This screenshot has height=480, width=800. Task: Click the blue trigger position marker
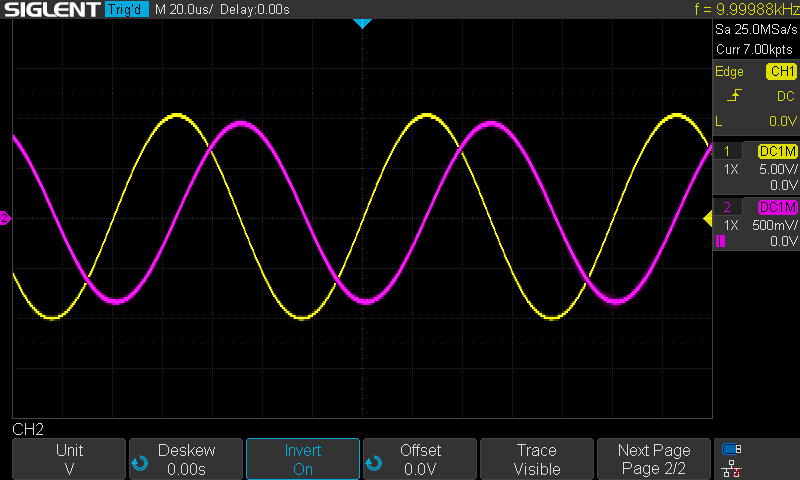pyautogui.click(x=362, y=23)
